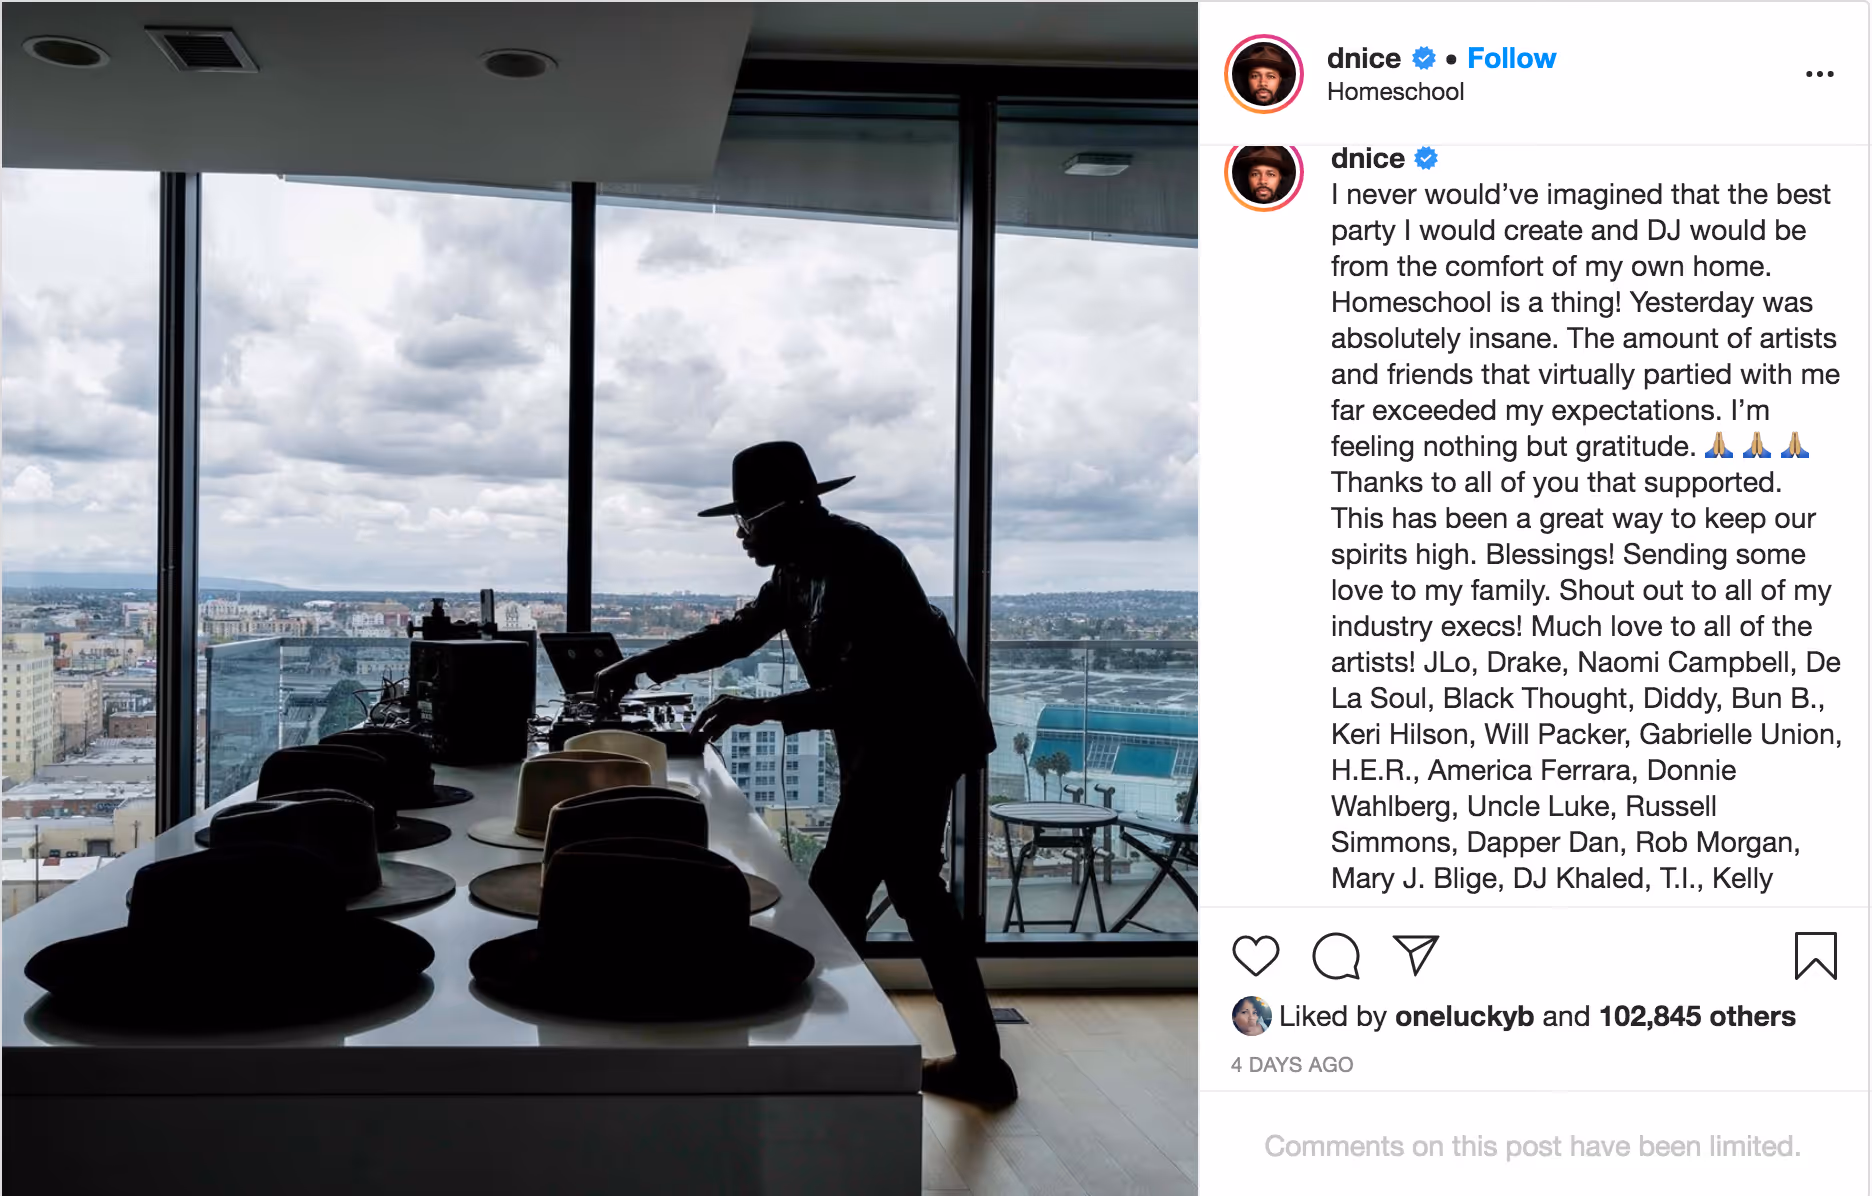The width and height of the screenshot is (1872, 1196).
Task: Like the post with the heart icon
Action: click(1255, 956)
